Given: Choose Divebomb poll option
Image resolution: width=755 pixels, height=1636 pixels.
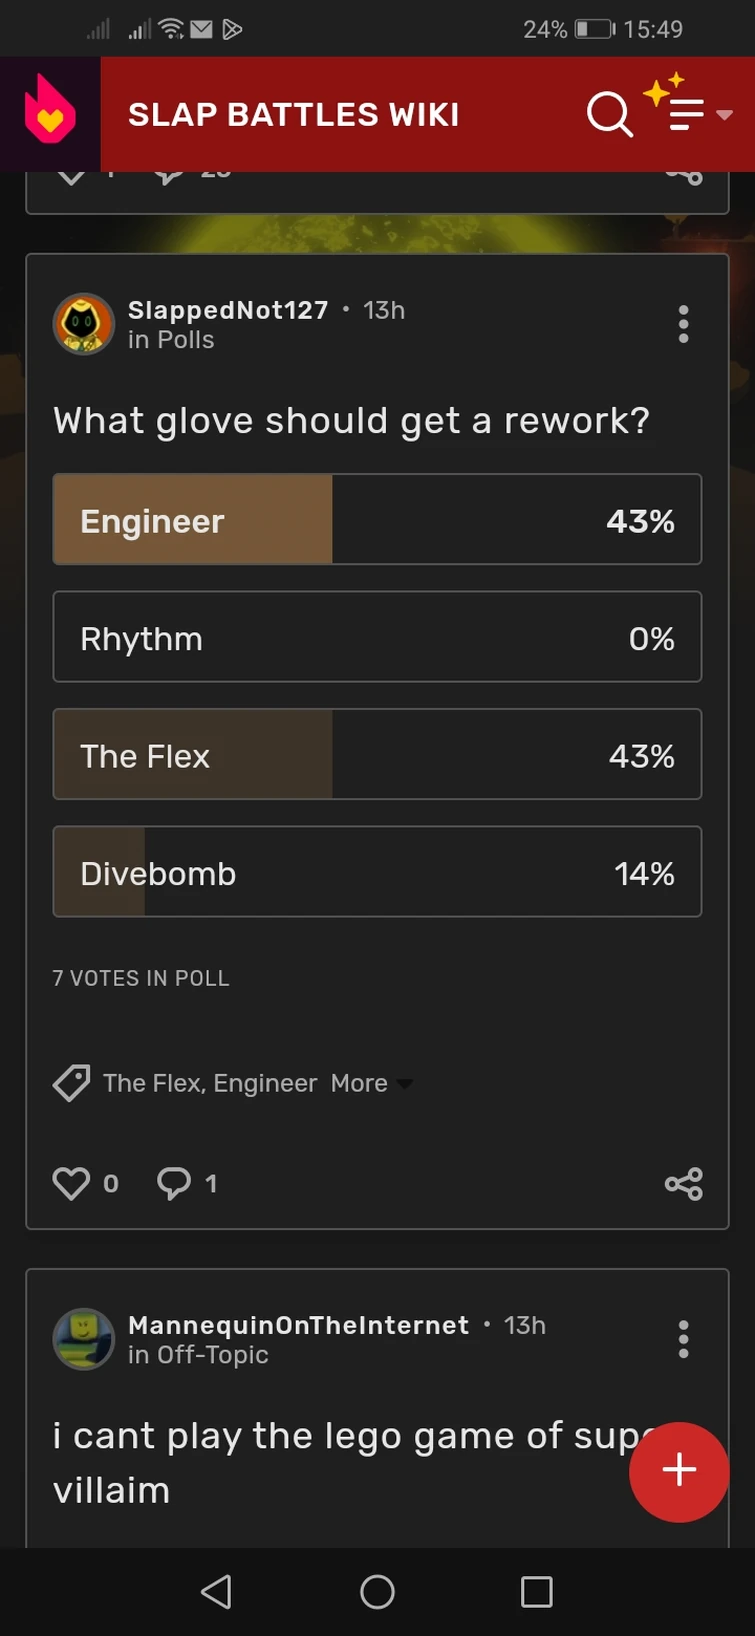Looking at the screenshot, I should pos(377,872).
